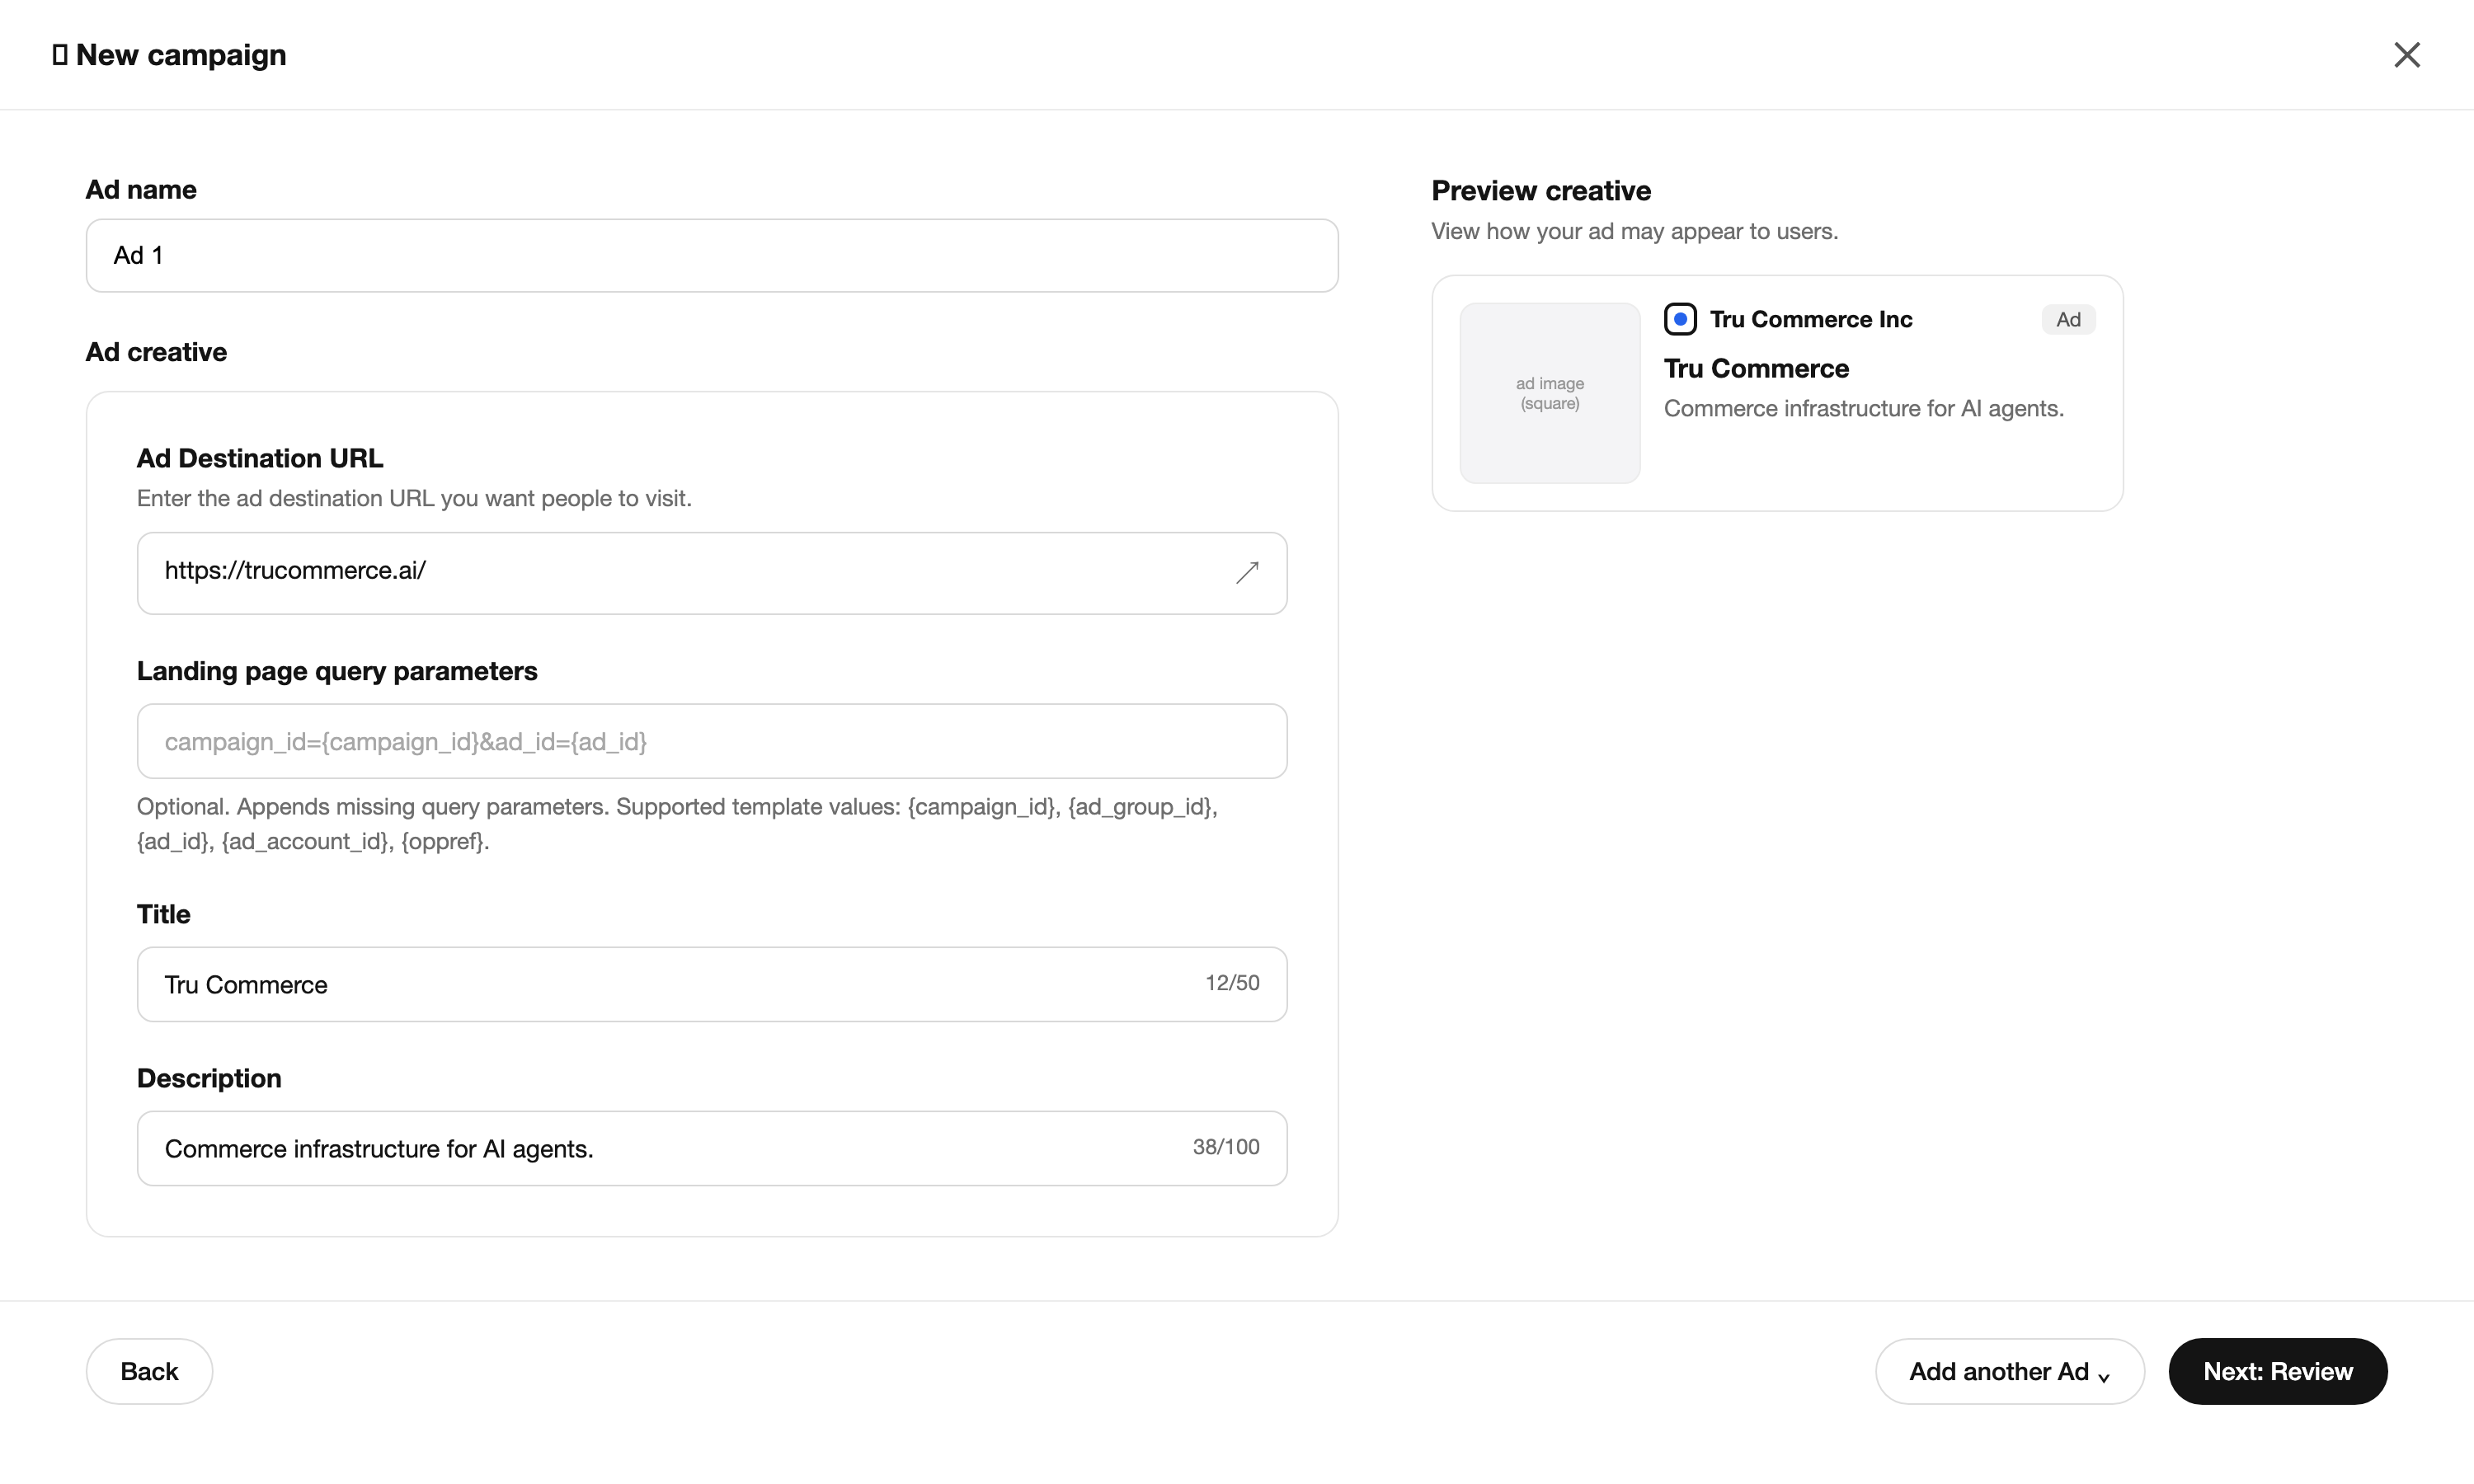Click the ad image square placeholder
The image size is (2474, 1484).
click(x=1549, y=393)
